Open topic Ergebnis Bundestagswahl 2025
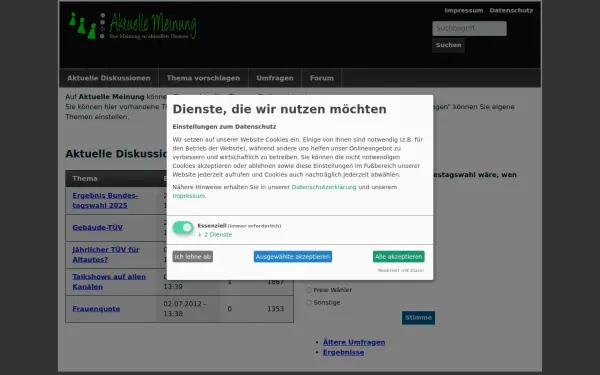The width and height of the screenshot is (600, 375). [105, 201]
